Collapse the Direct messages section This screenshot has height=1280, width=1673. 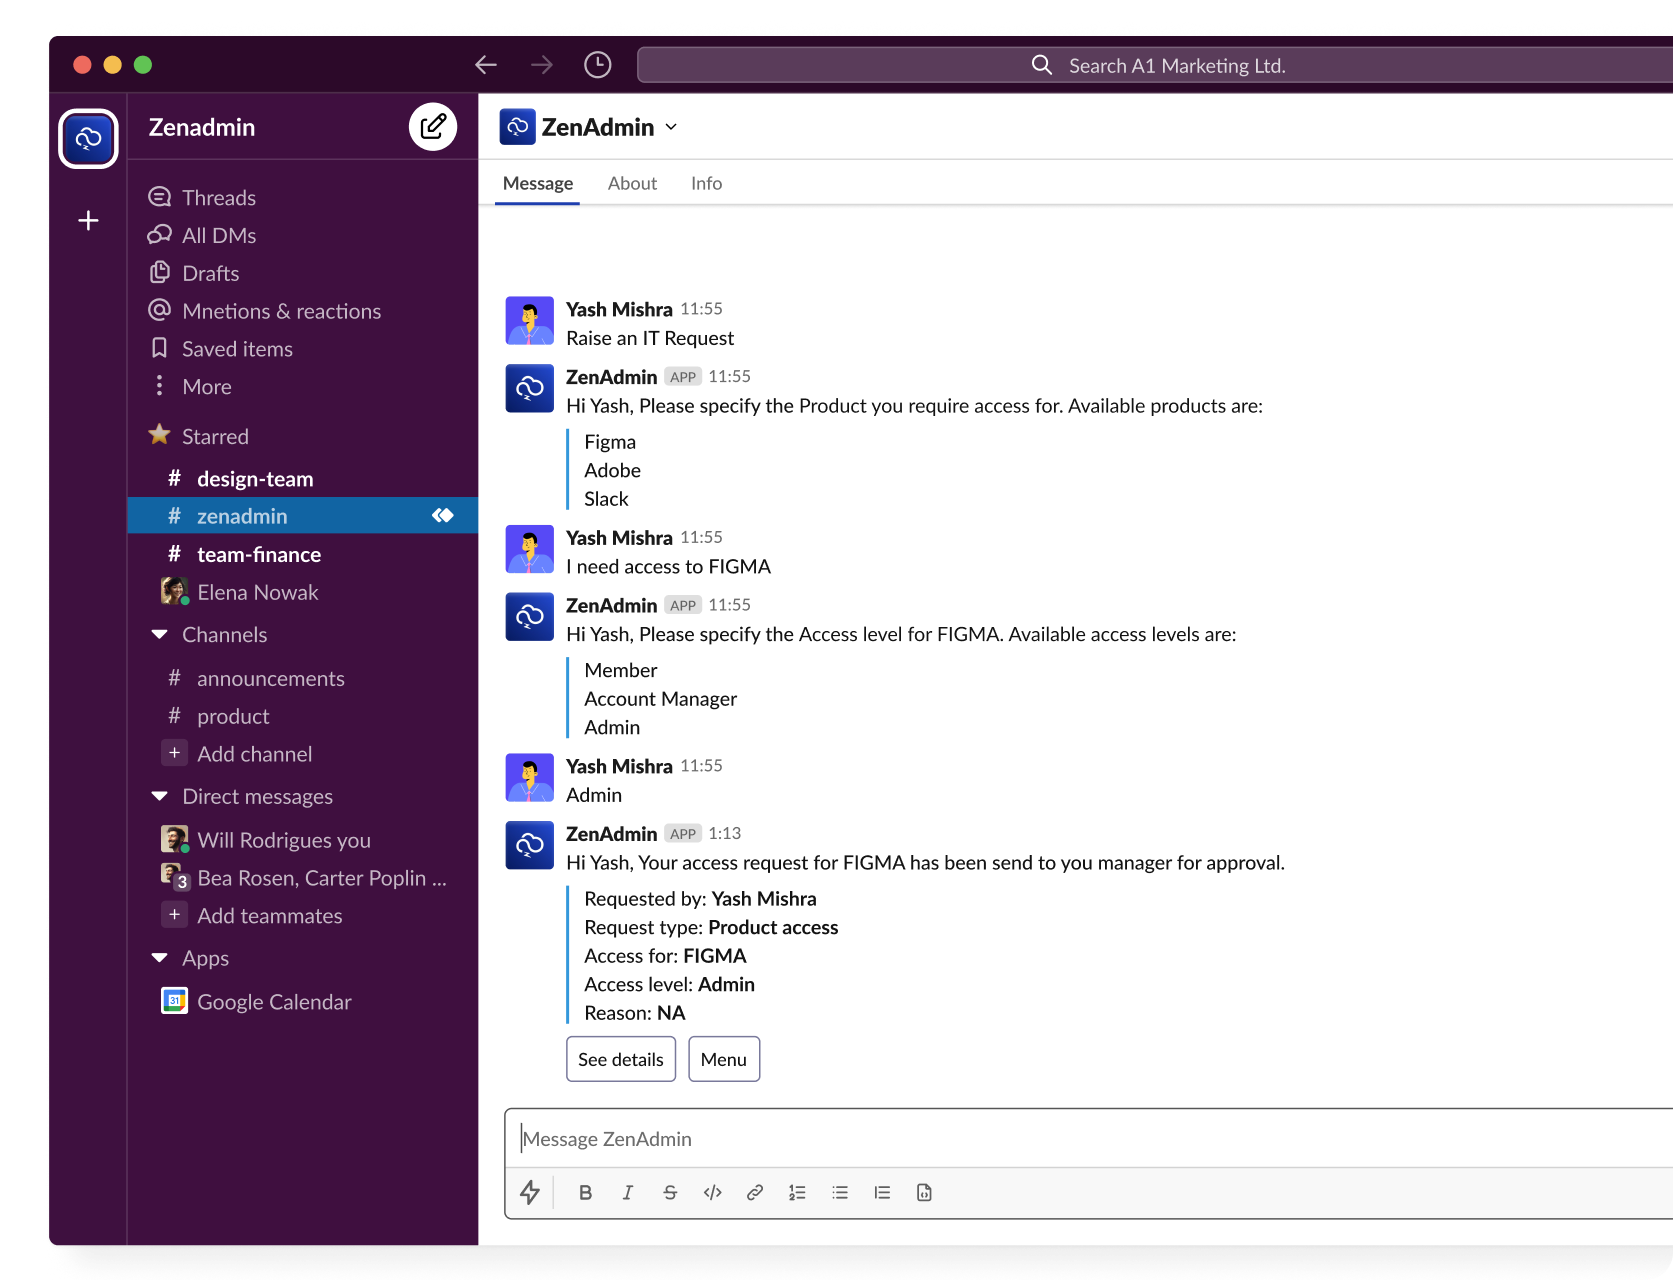[x=159, y=796]
